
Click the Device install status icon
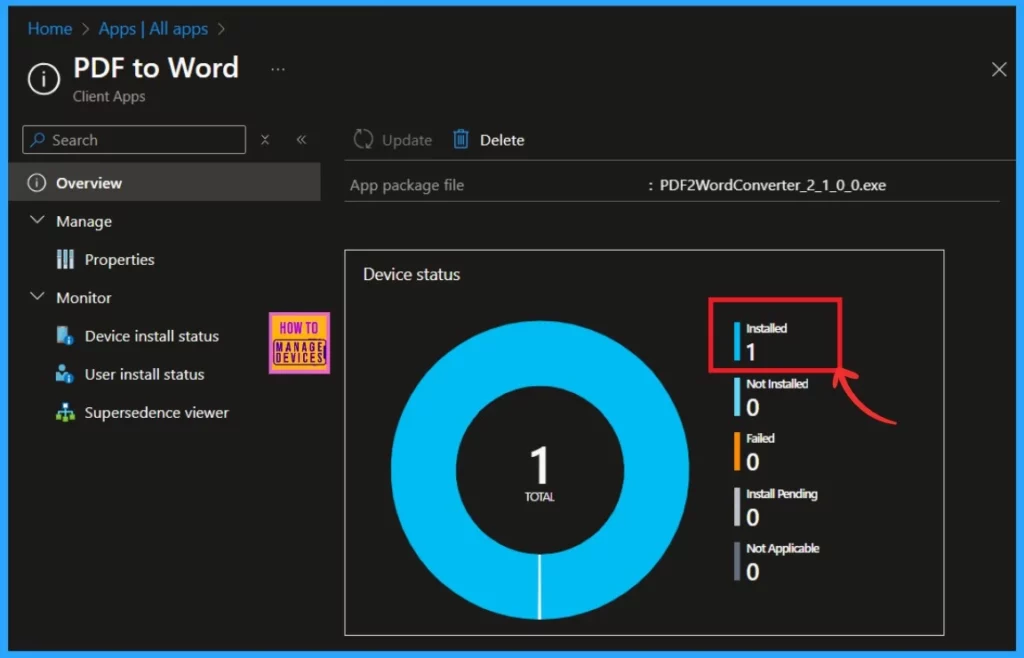point(65,336)
